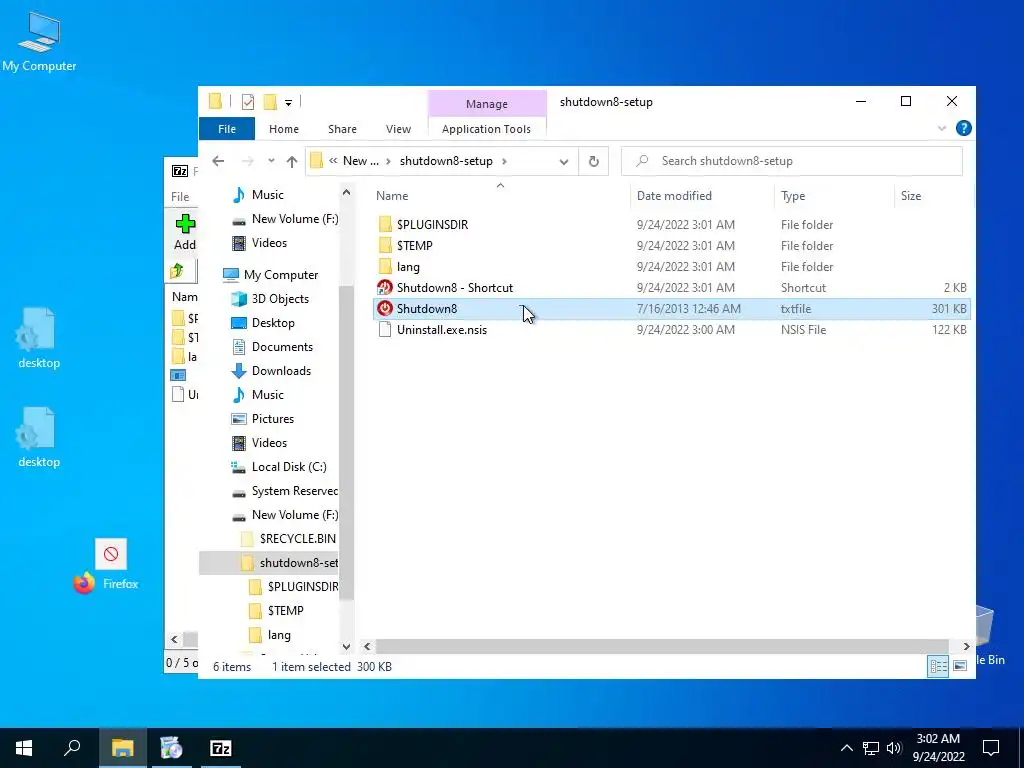The width and height of the screenshot is (1024, 768).
Task: Open the Action Center notifications icon
Action: (x=991, y=748)
